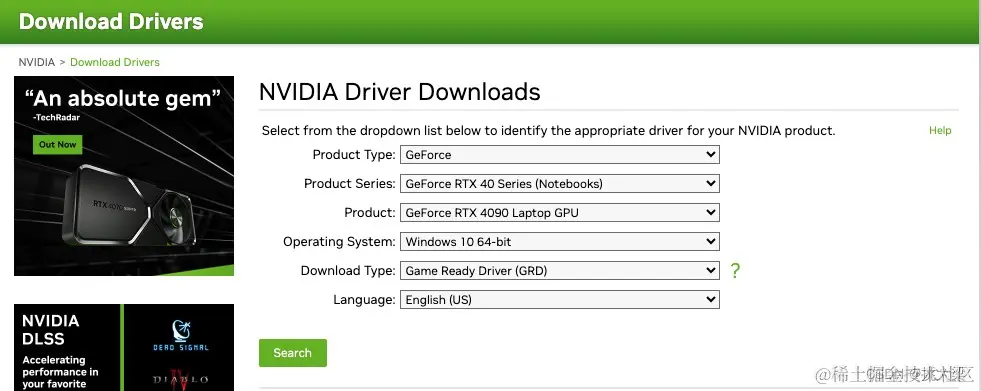Click the NVIDIA DLSS banner text
The image size is (981, 391).
click(x=50, y=330)
